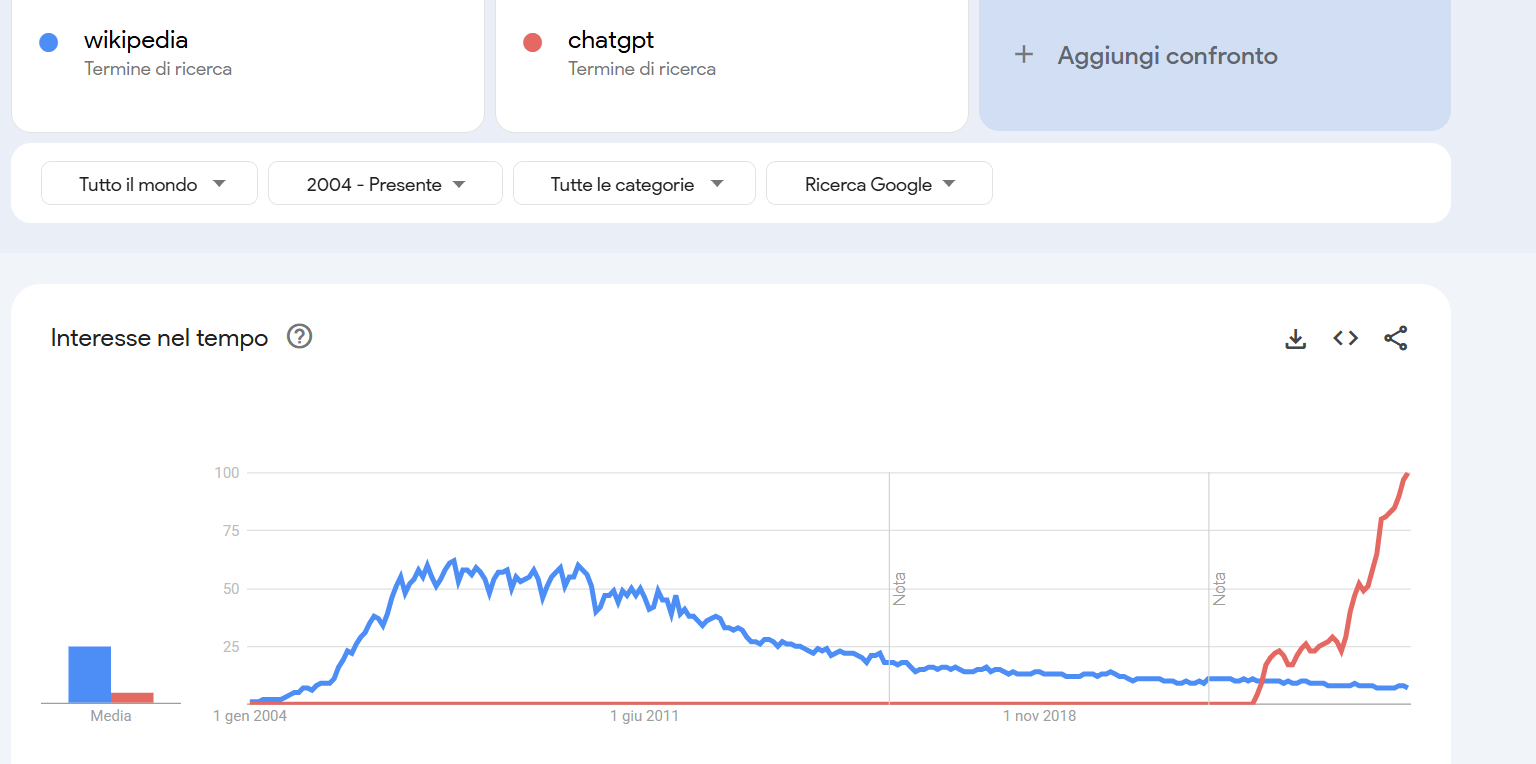Click the blue wikipedia color dot
1536x764 pixels.
click(48, 42)
